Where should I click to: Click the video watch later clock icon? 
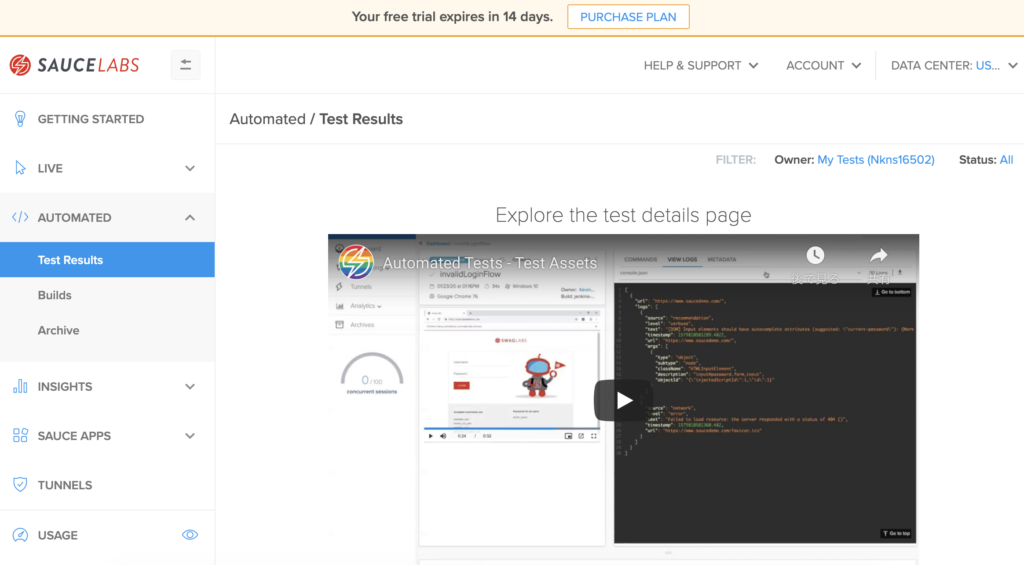pos(815,255)
